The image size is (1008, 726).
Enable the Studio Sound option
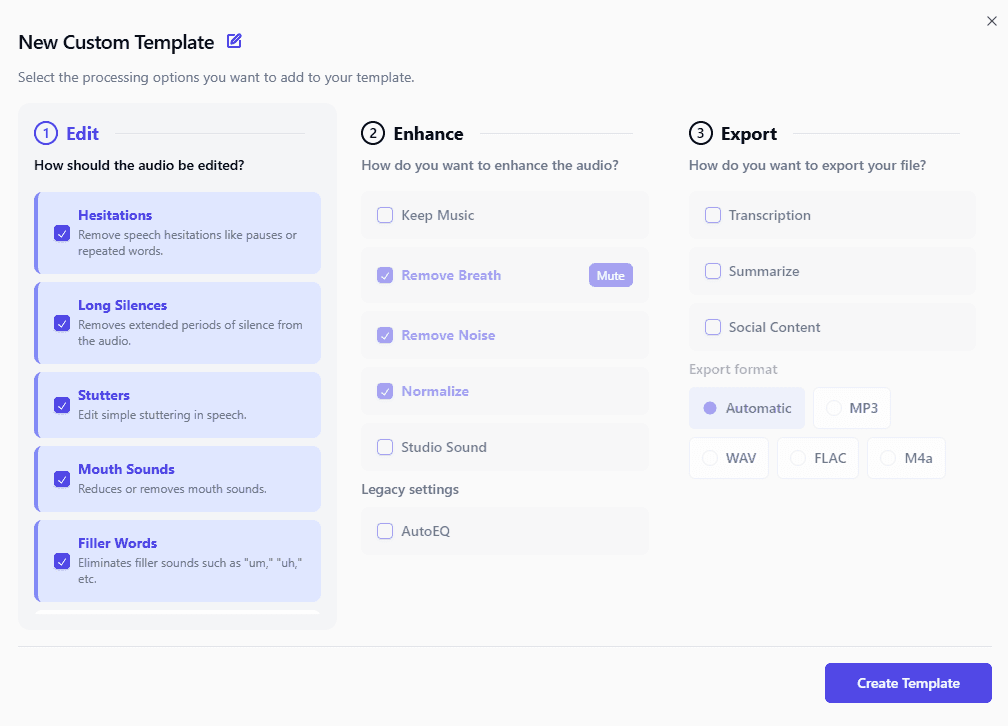(385, 447)
